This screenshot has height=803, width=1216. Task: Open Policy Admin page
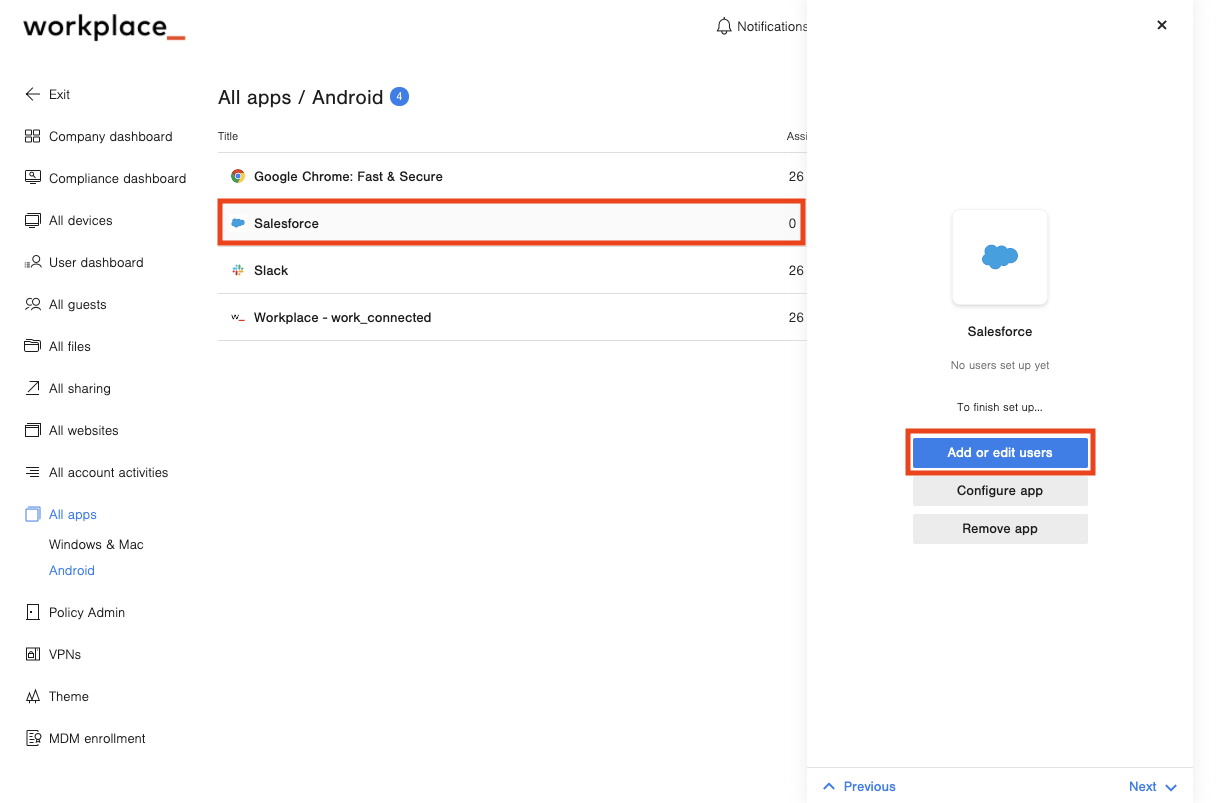[87, 612]
